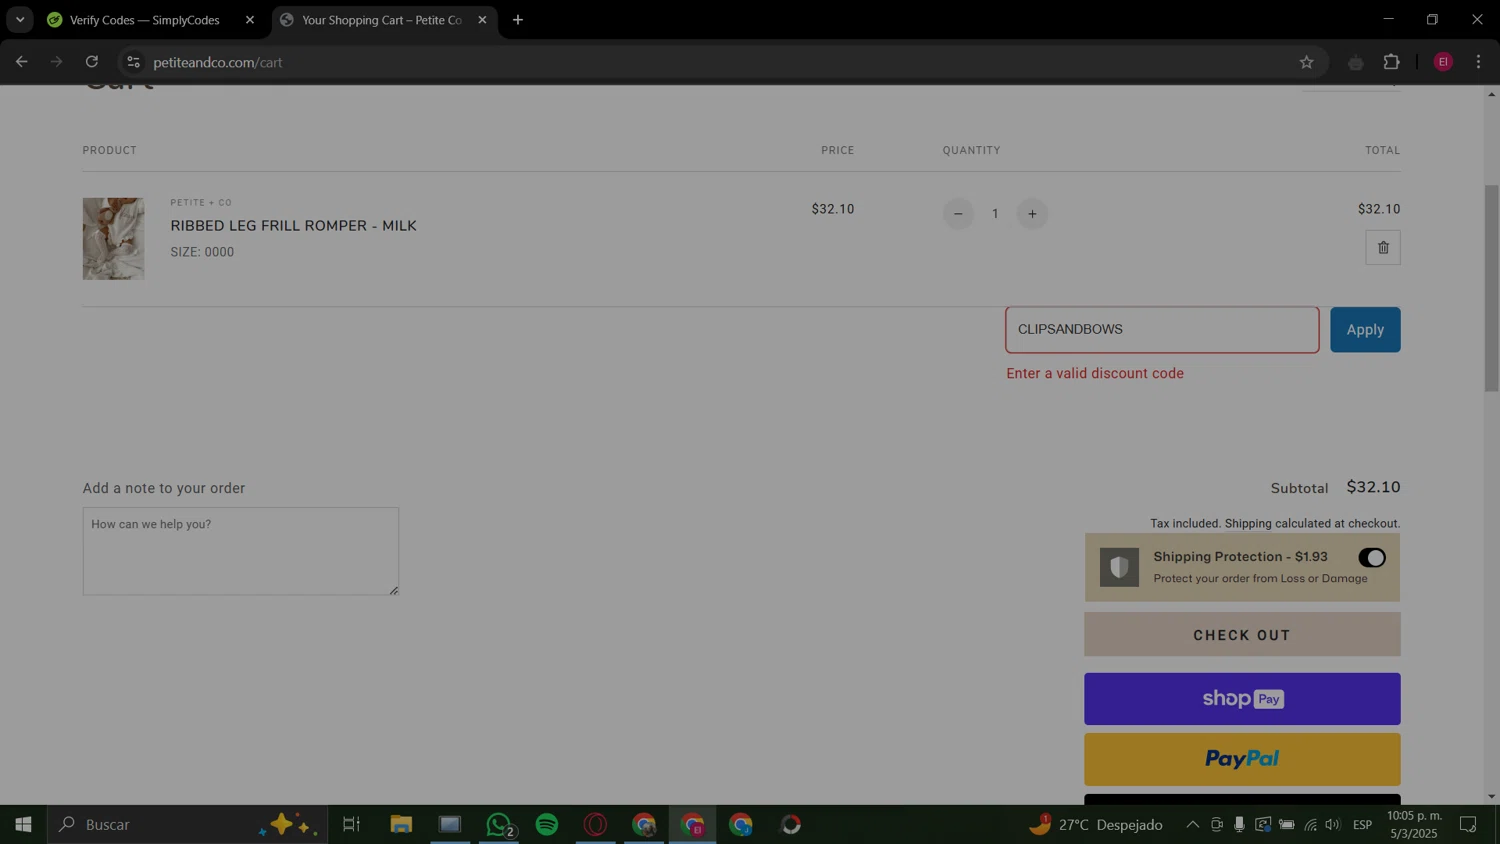1500x844 pixels.
Task: Click the ESP language indicator
Action: (1362, 825)
